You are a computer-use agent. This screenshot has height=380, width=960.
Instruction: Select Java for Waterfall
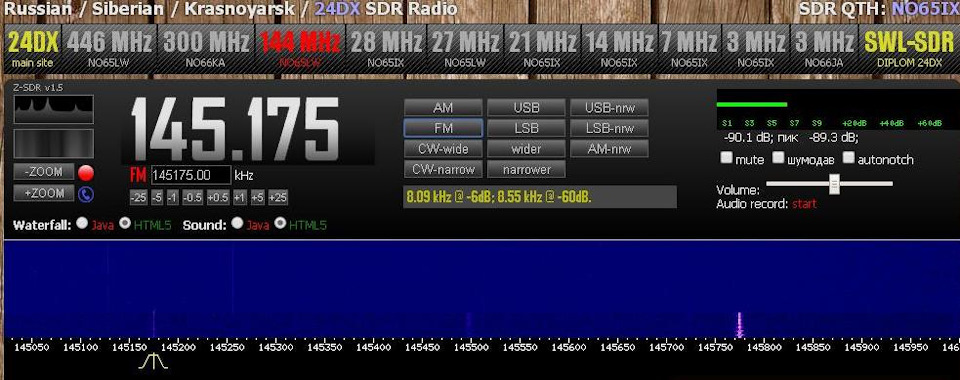coord(82,223)
